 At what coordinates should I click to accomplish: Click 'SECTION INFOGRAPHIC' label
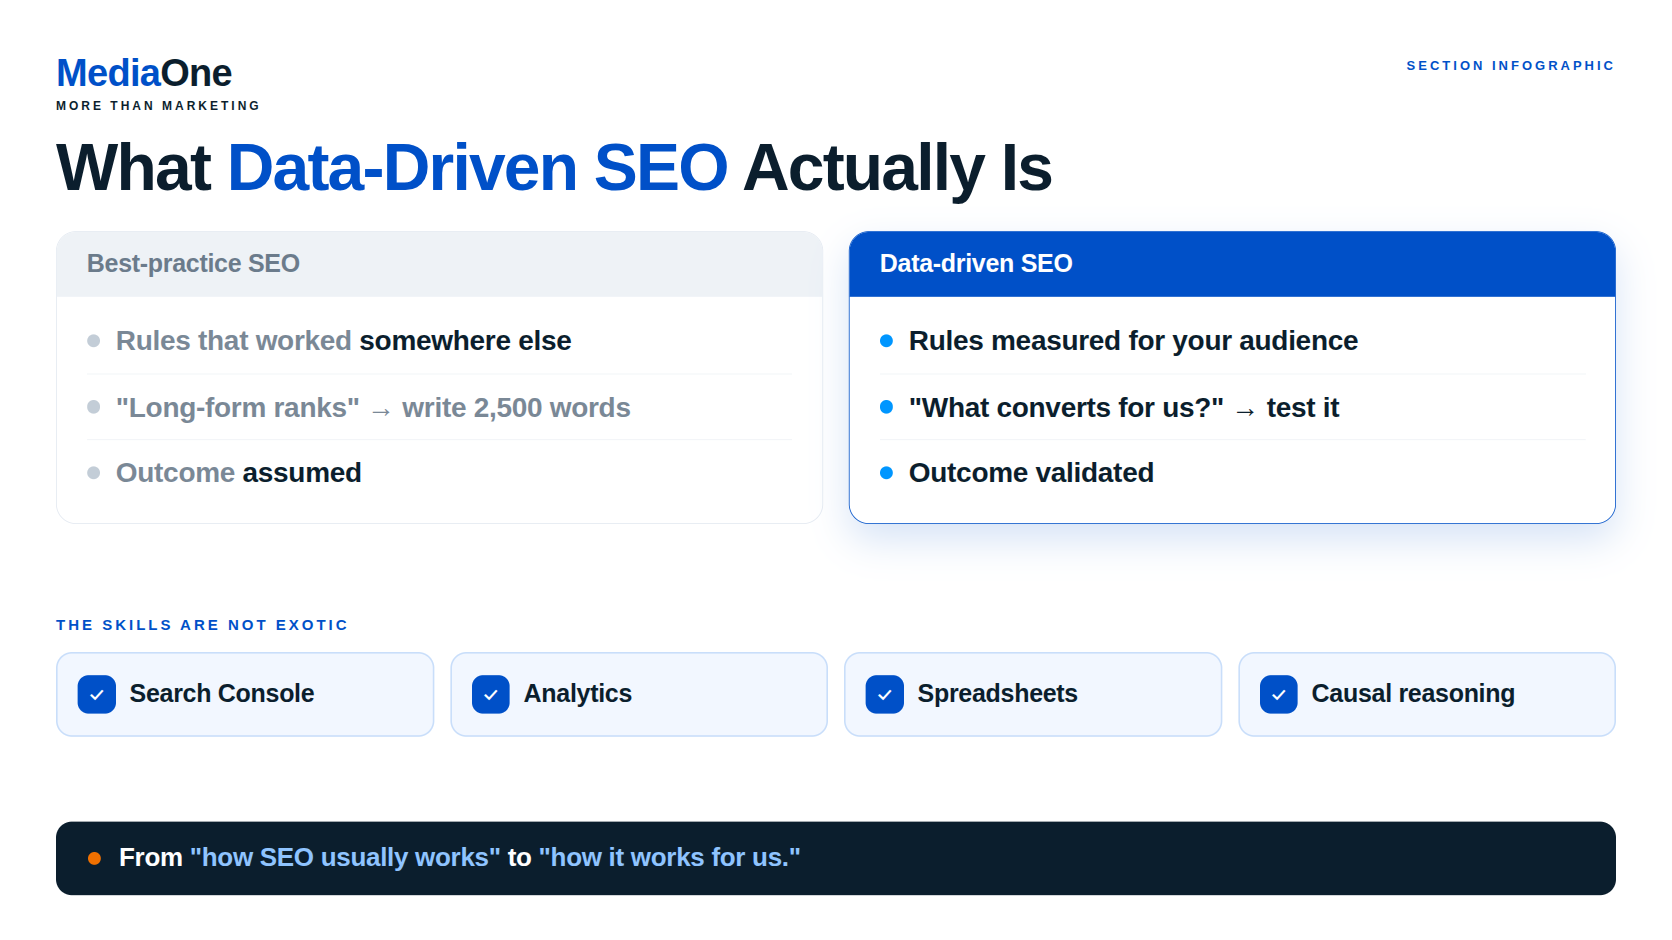1510,66
